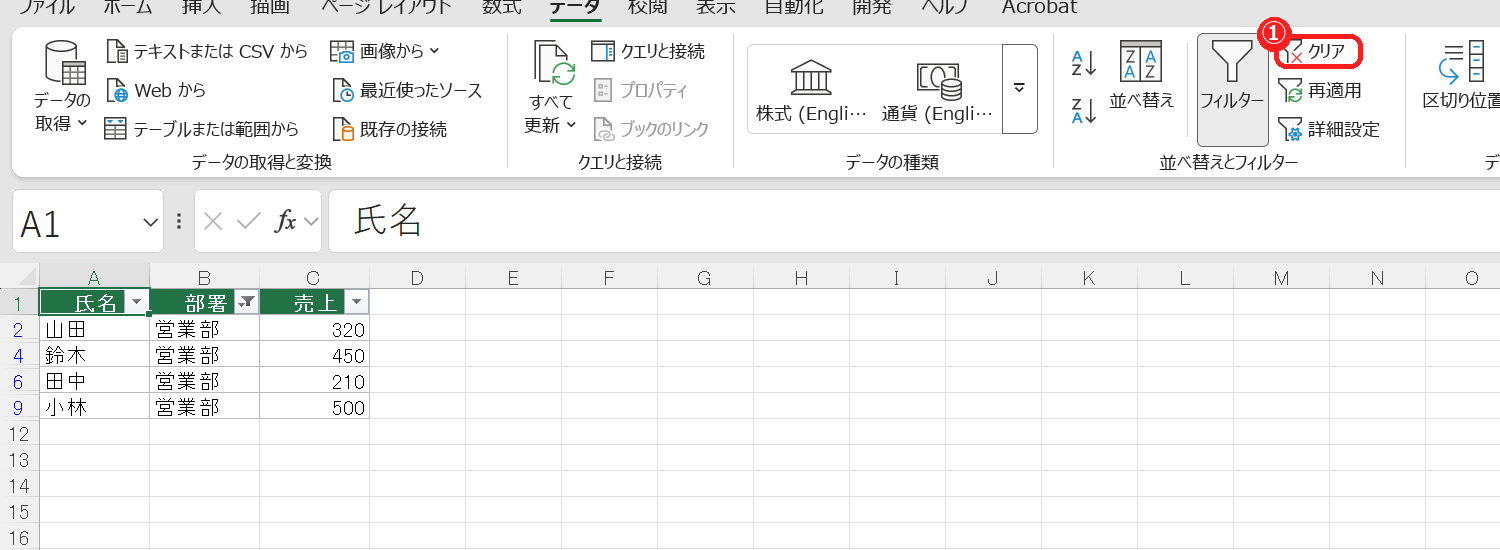Select the cell with value 450

tap(314, 355)
